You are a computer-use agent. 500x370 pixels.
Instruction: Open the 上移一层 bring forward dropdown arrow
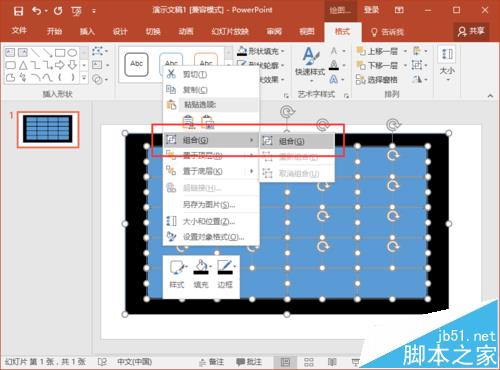[x=405, y=51]
